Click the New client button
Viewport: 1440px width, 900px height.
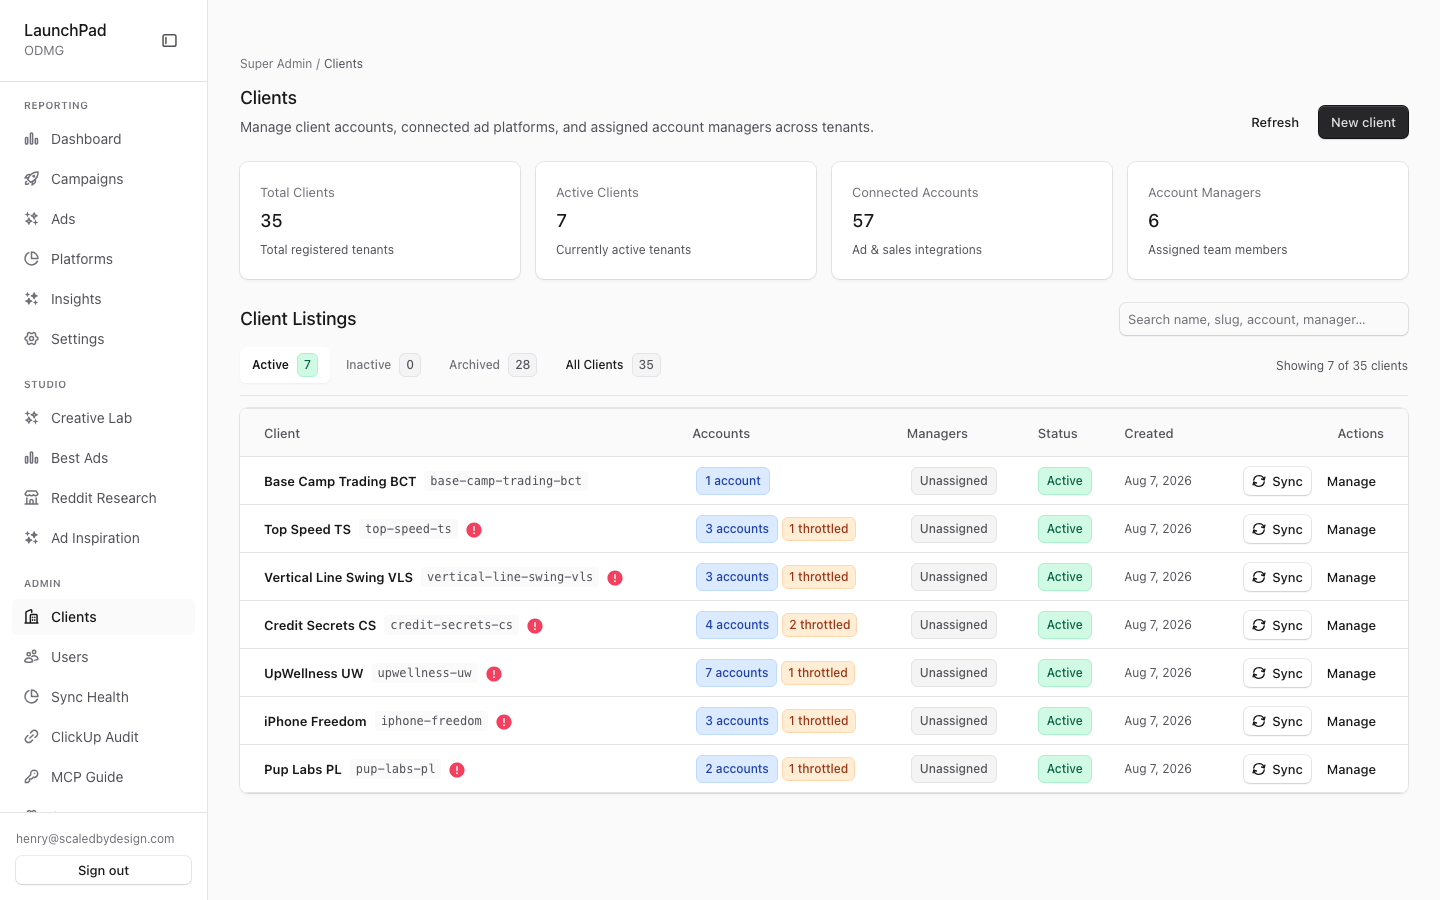click(1363, 122)
